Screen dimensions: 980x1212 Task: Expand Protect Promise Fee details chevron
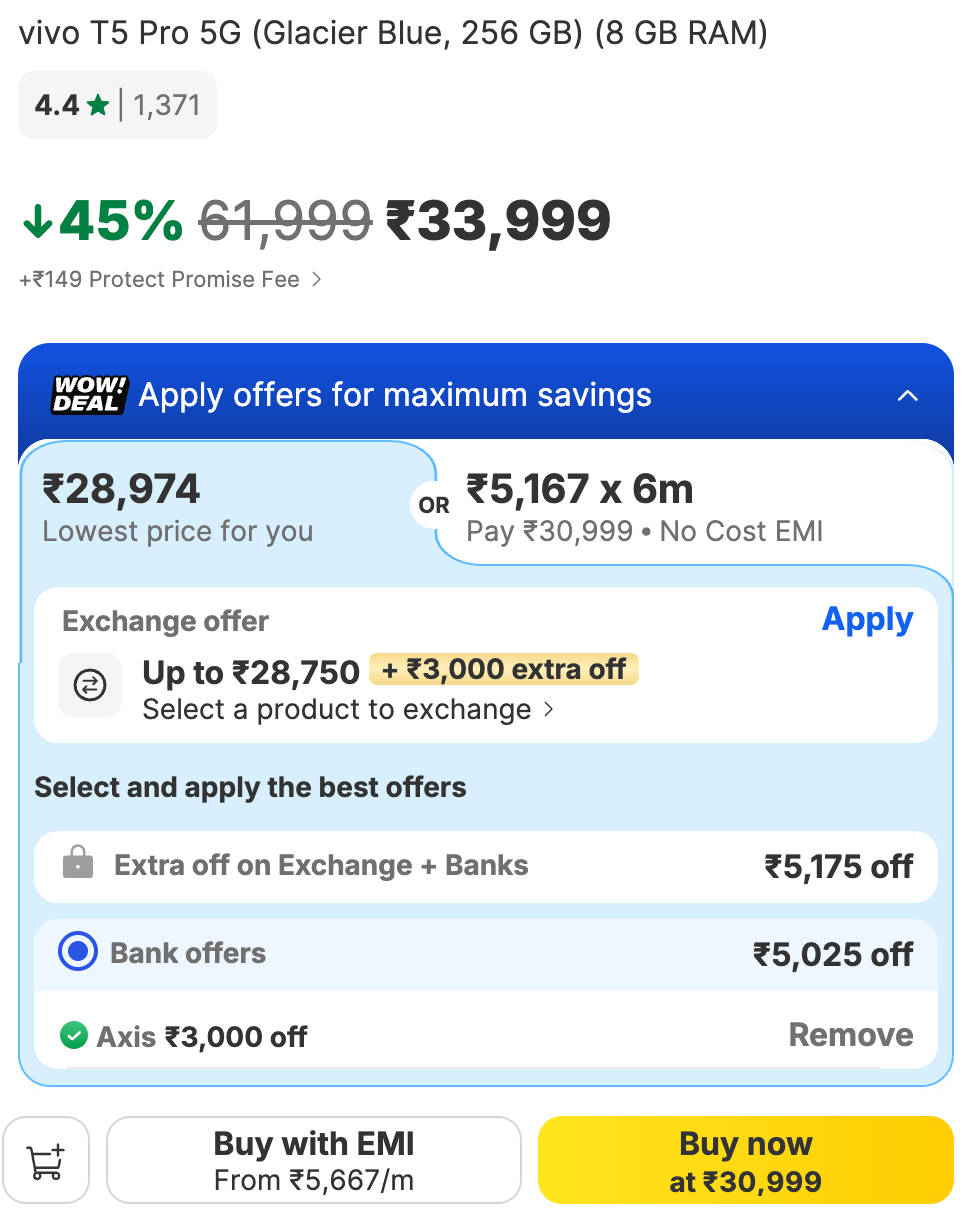316,280
